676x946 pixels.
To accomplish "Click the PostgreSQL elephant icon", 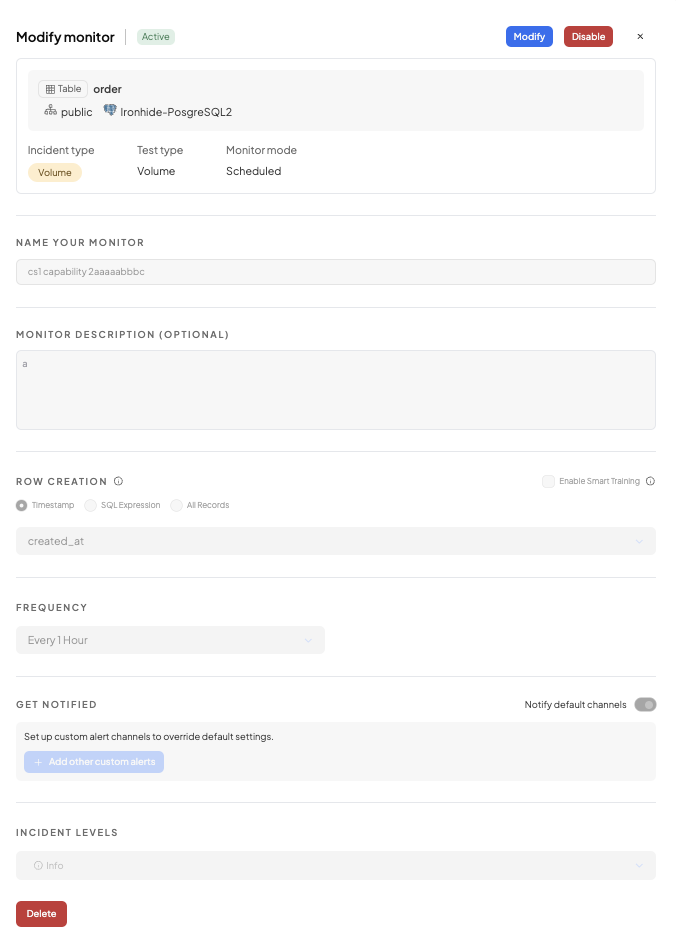I will pos(110,111).
